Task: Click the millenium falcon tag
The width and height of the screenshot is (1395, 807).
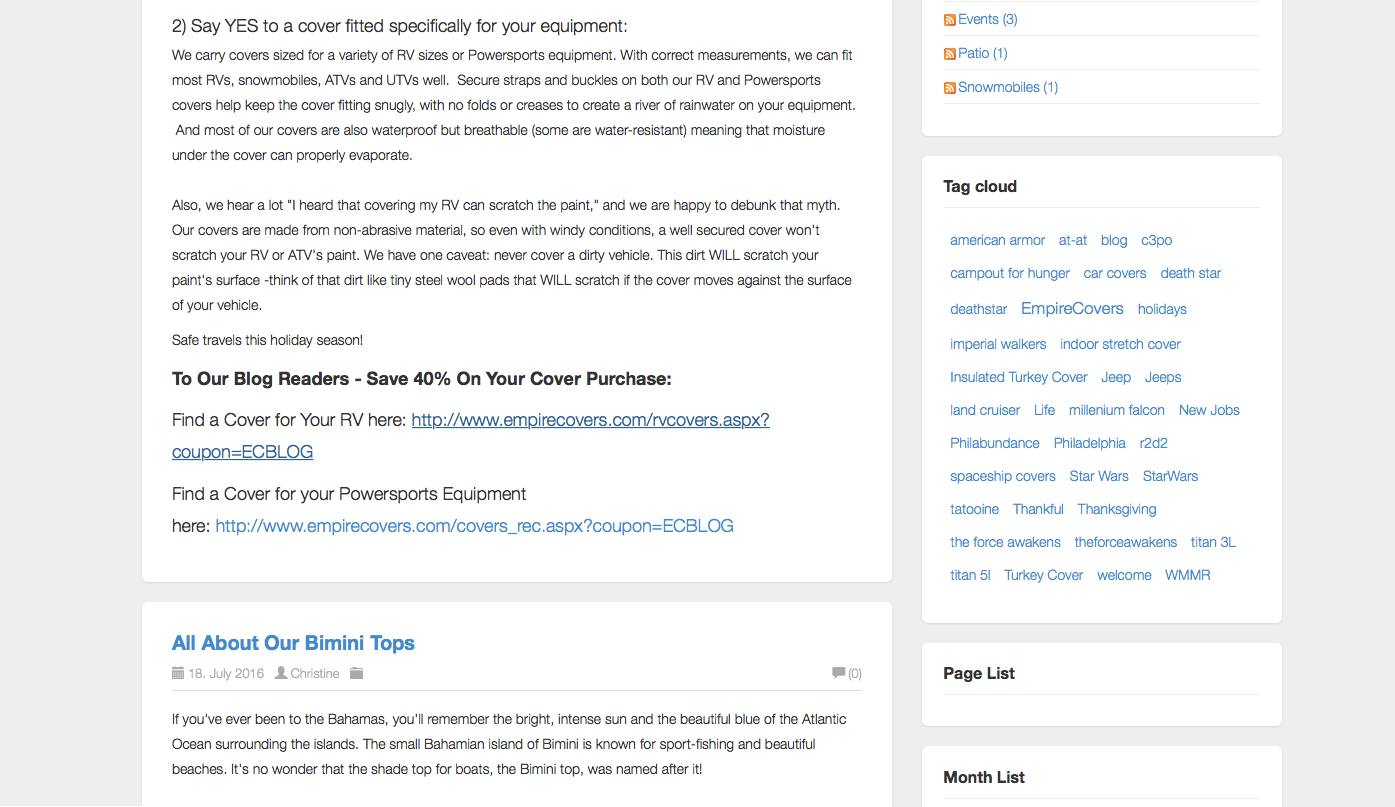Action: click(1116, 410)
